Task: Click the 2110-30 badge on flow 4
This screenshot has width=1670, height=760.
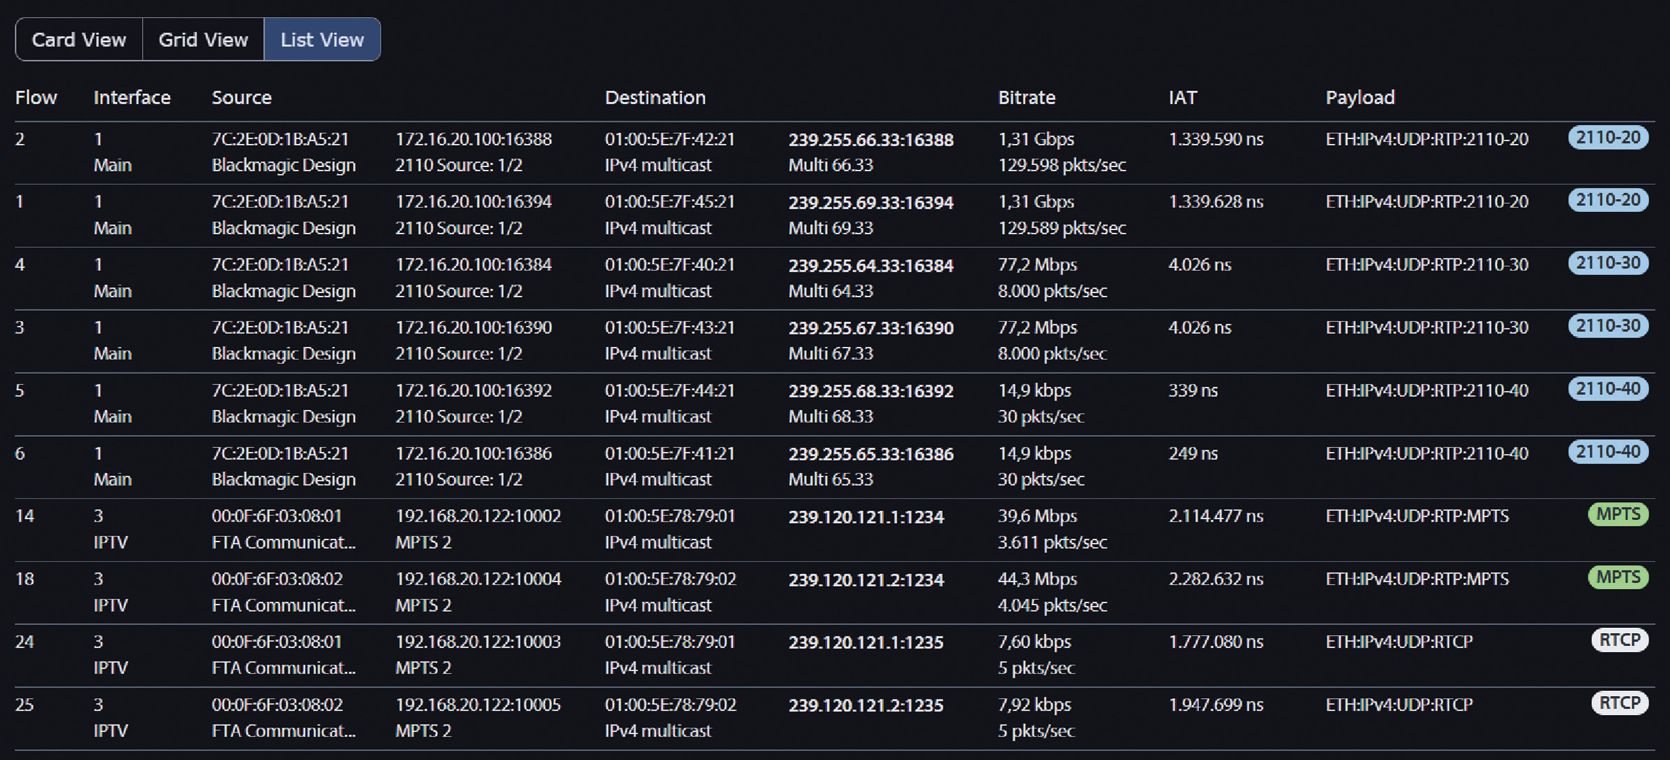Action: click(1607, 263)
